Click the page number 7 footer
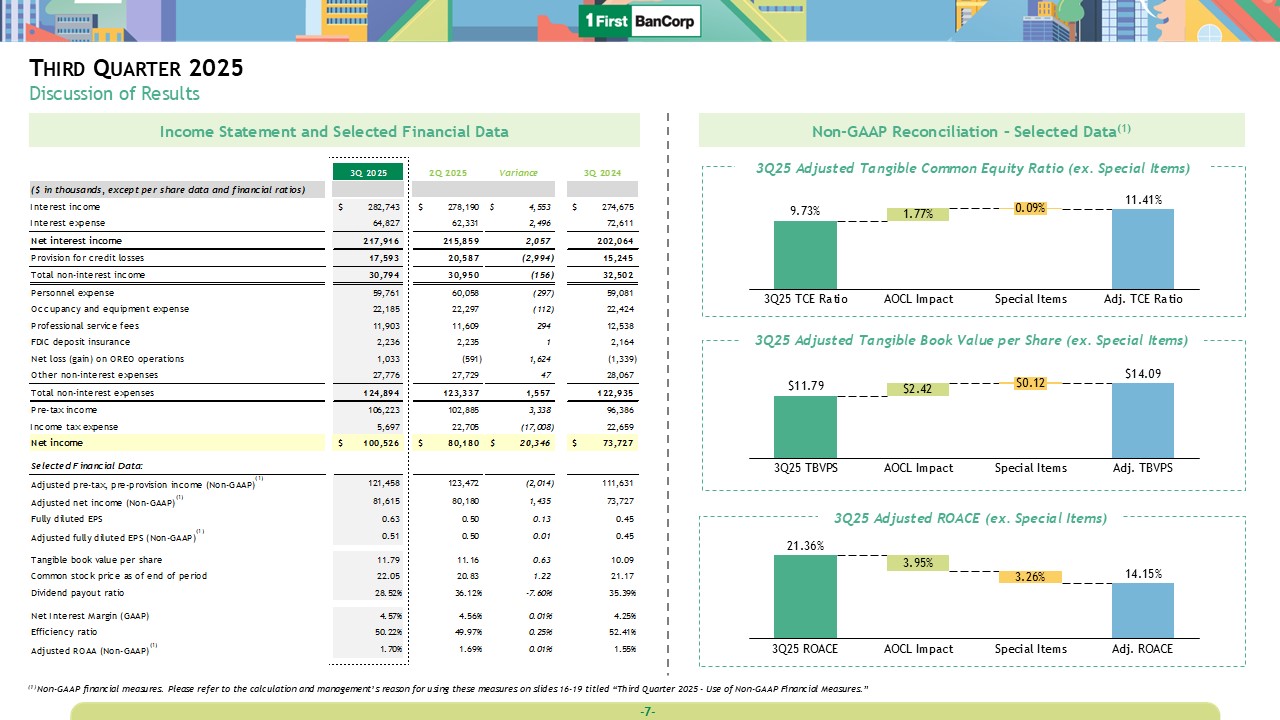Viewport: 1280px width, 720px height. (647, 711)
